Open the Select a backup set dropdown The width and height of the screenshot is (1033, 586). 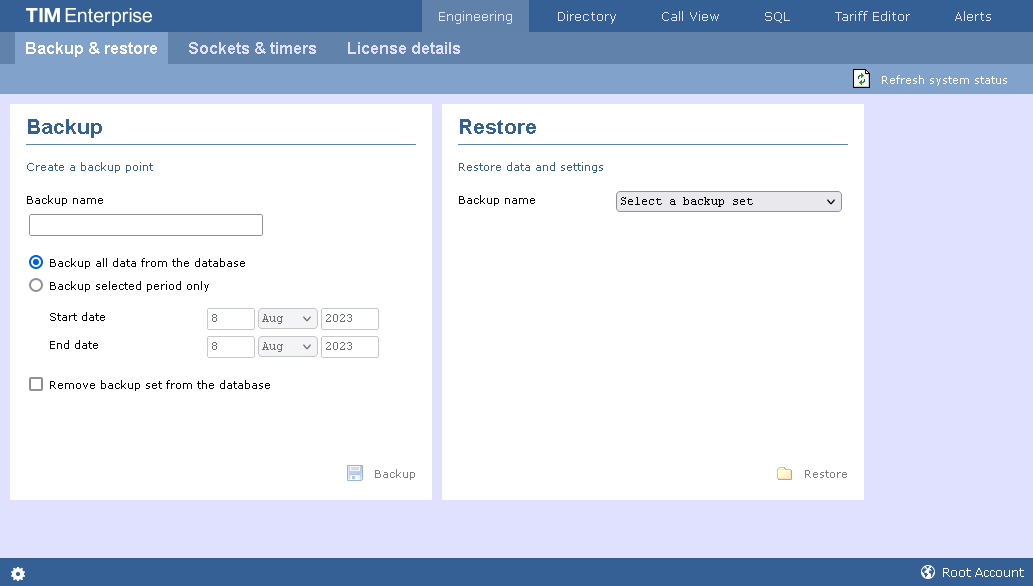728,202
